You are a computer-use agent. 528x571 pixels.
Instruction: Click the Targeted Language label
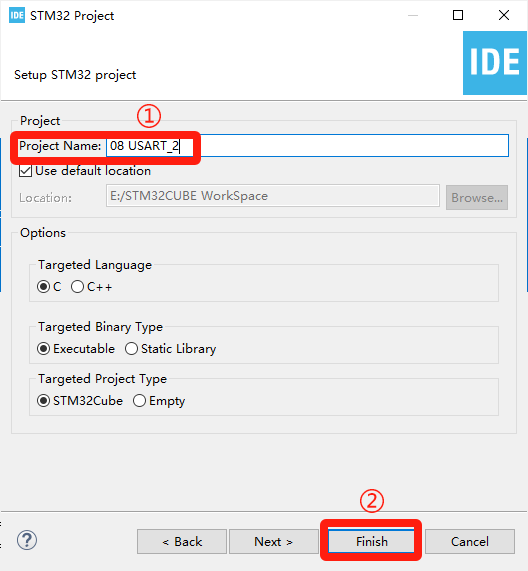pyautogui.click(x=95, y=265)
